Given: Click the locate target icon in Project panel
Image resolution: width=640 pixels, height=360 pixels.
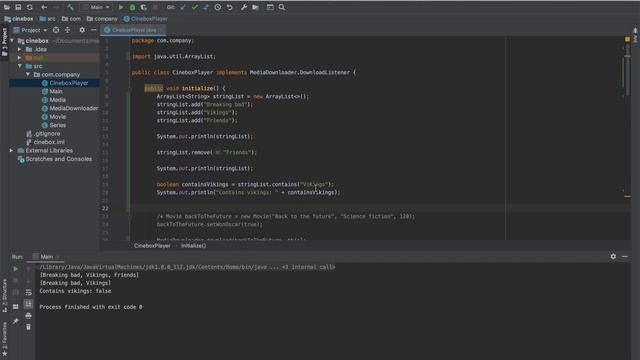Looking at the screenshot, I should click(x=56, y=30).
